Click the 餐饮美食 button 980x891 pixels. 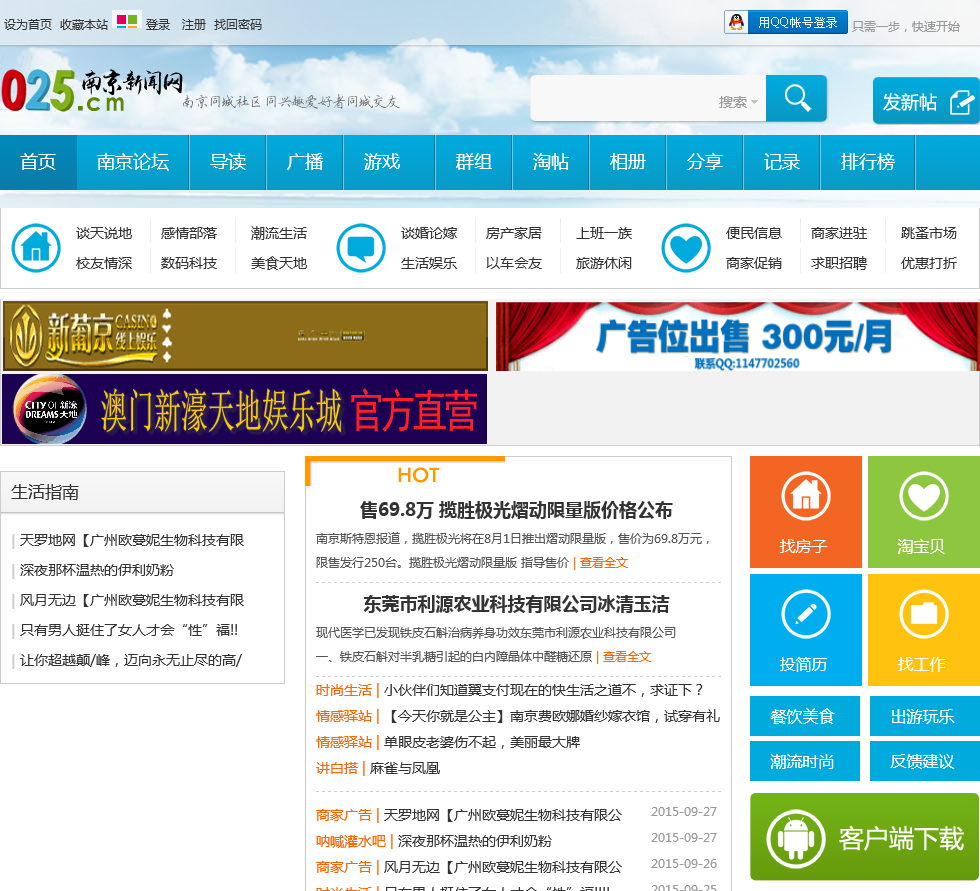[x=805, y=716]
